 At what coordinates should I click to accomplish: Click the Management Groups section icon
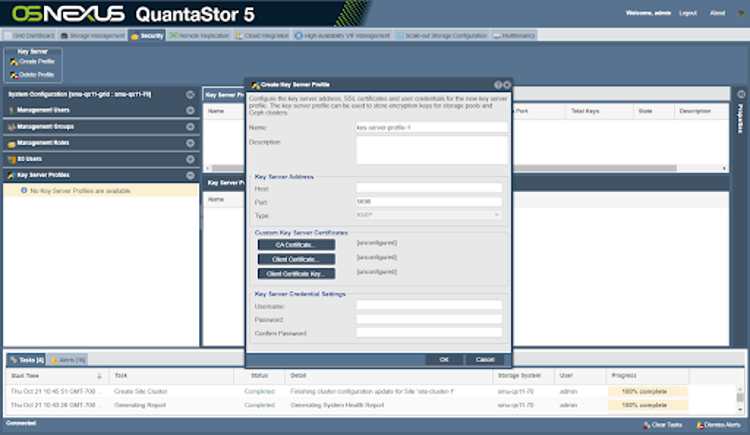[x=11, y=127]
